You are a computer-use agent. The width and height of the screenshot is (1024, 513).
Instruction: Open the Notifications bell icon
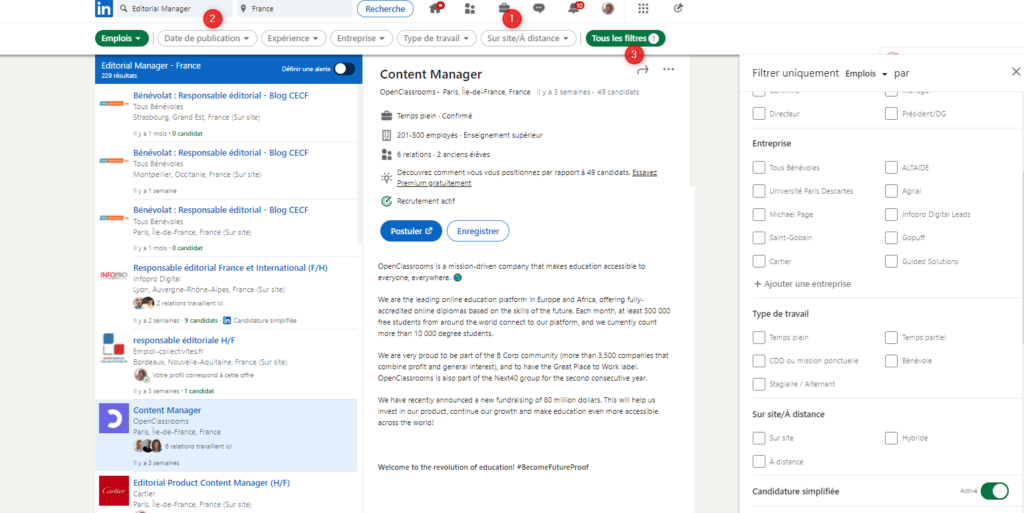(573, 8)
